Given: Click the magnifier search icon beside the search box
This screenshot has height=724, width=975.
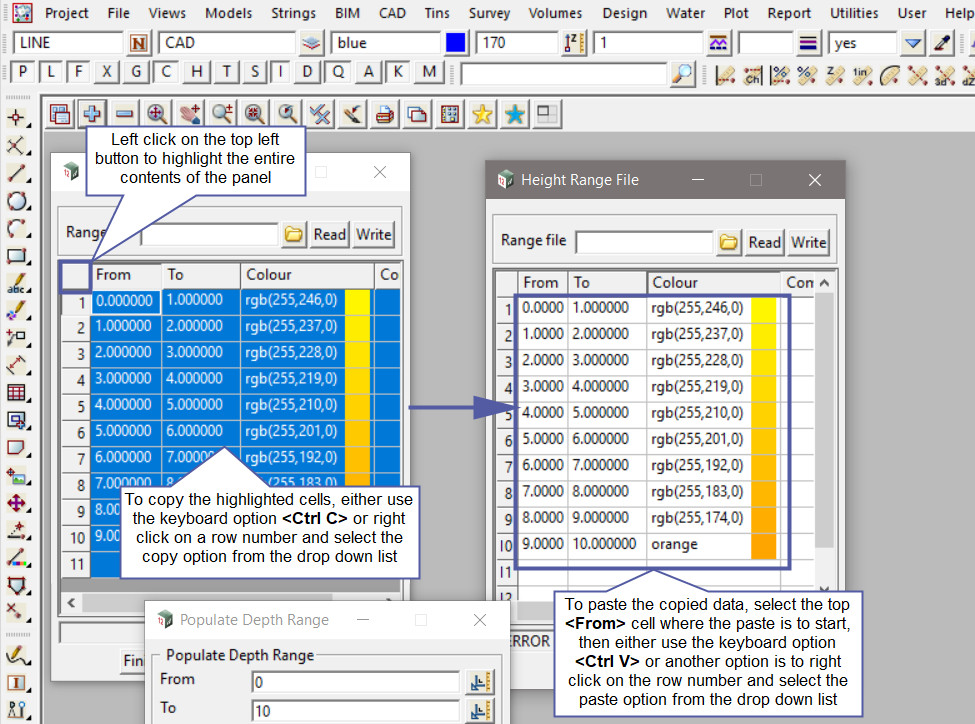Looking at the screenshot, I should [682, 73].
